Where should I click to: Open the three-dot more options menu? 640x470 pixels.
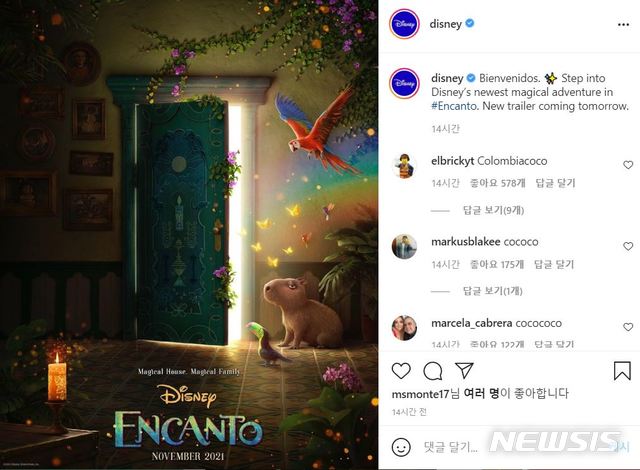[623, 24]
